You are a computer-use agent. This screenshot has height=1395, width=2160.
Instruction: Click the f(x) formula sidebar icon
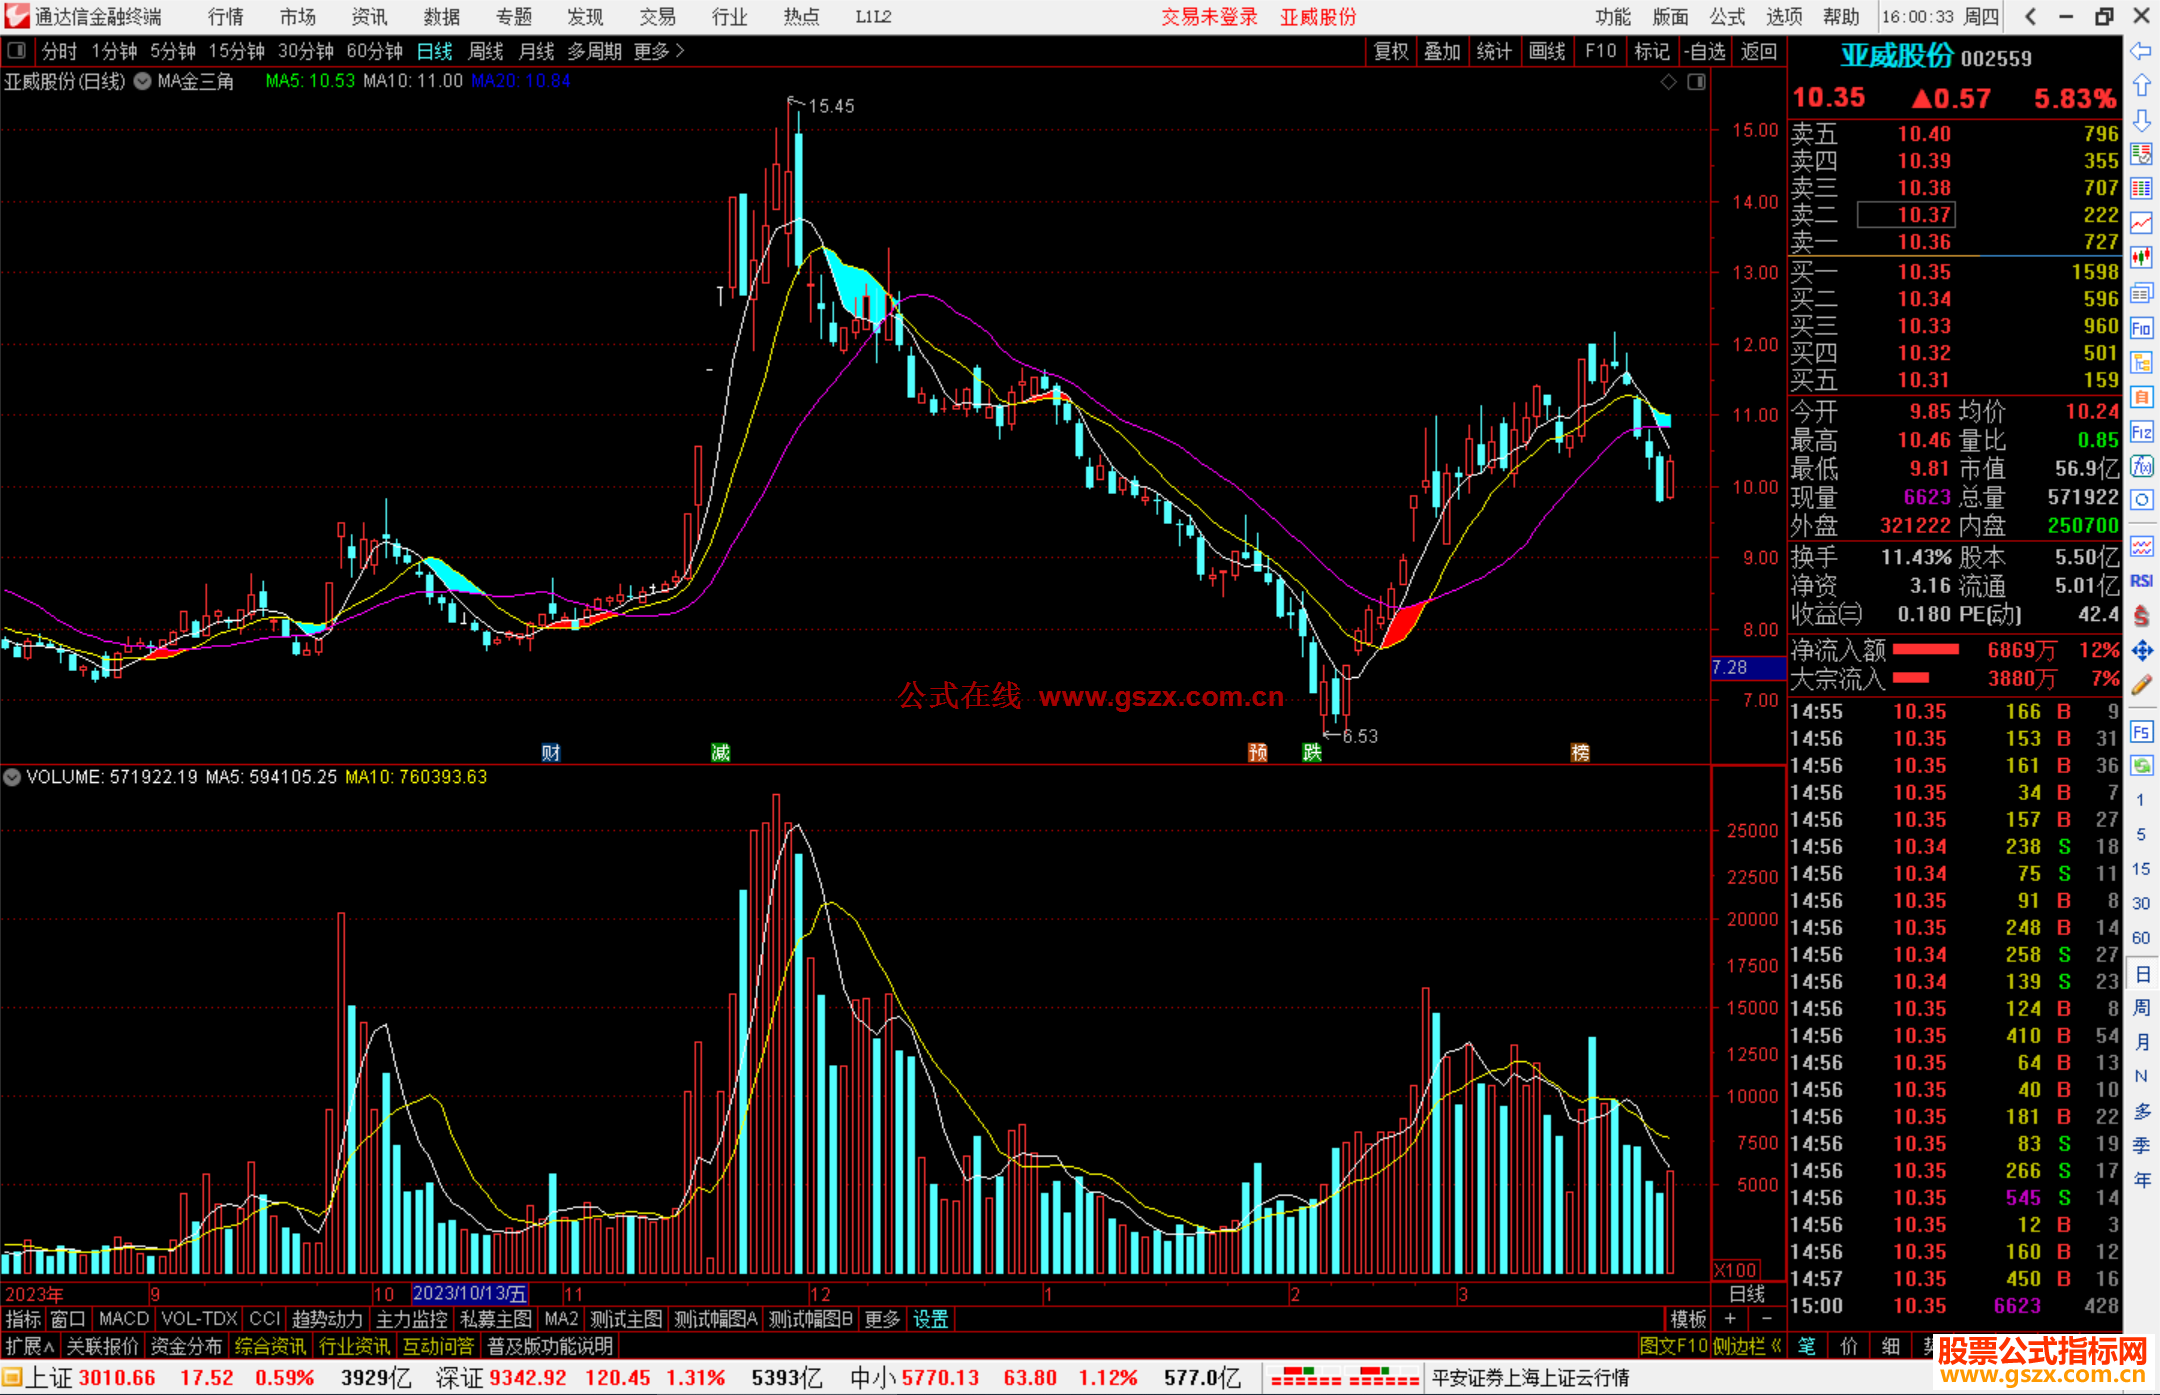pyautogui.click(x=2141, y=466)
